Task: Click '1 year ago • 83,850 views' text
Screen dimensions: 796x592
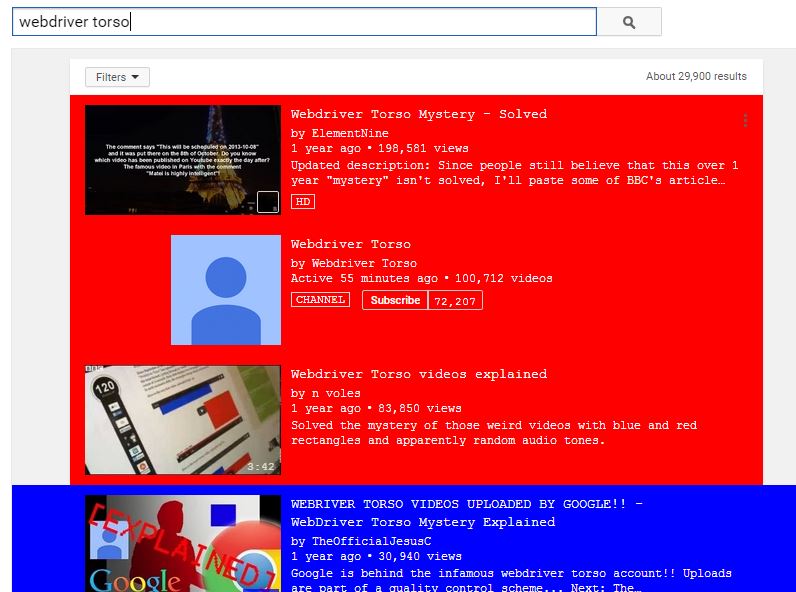Action: click(x=376, y=408)
